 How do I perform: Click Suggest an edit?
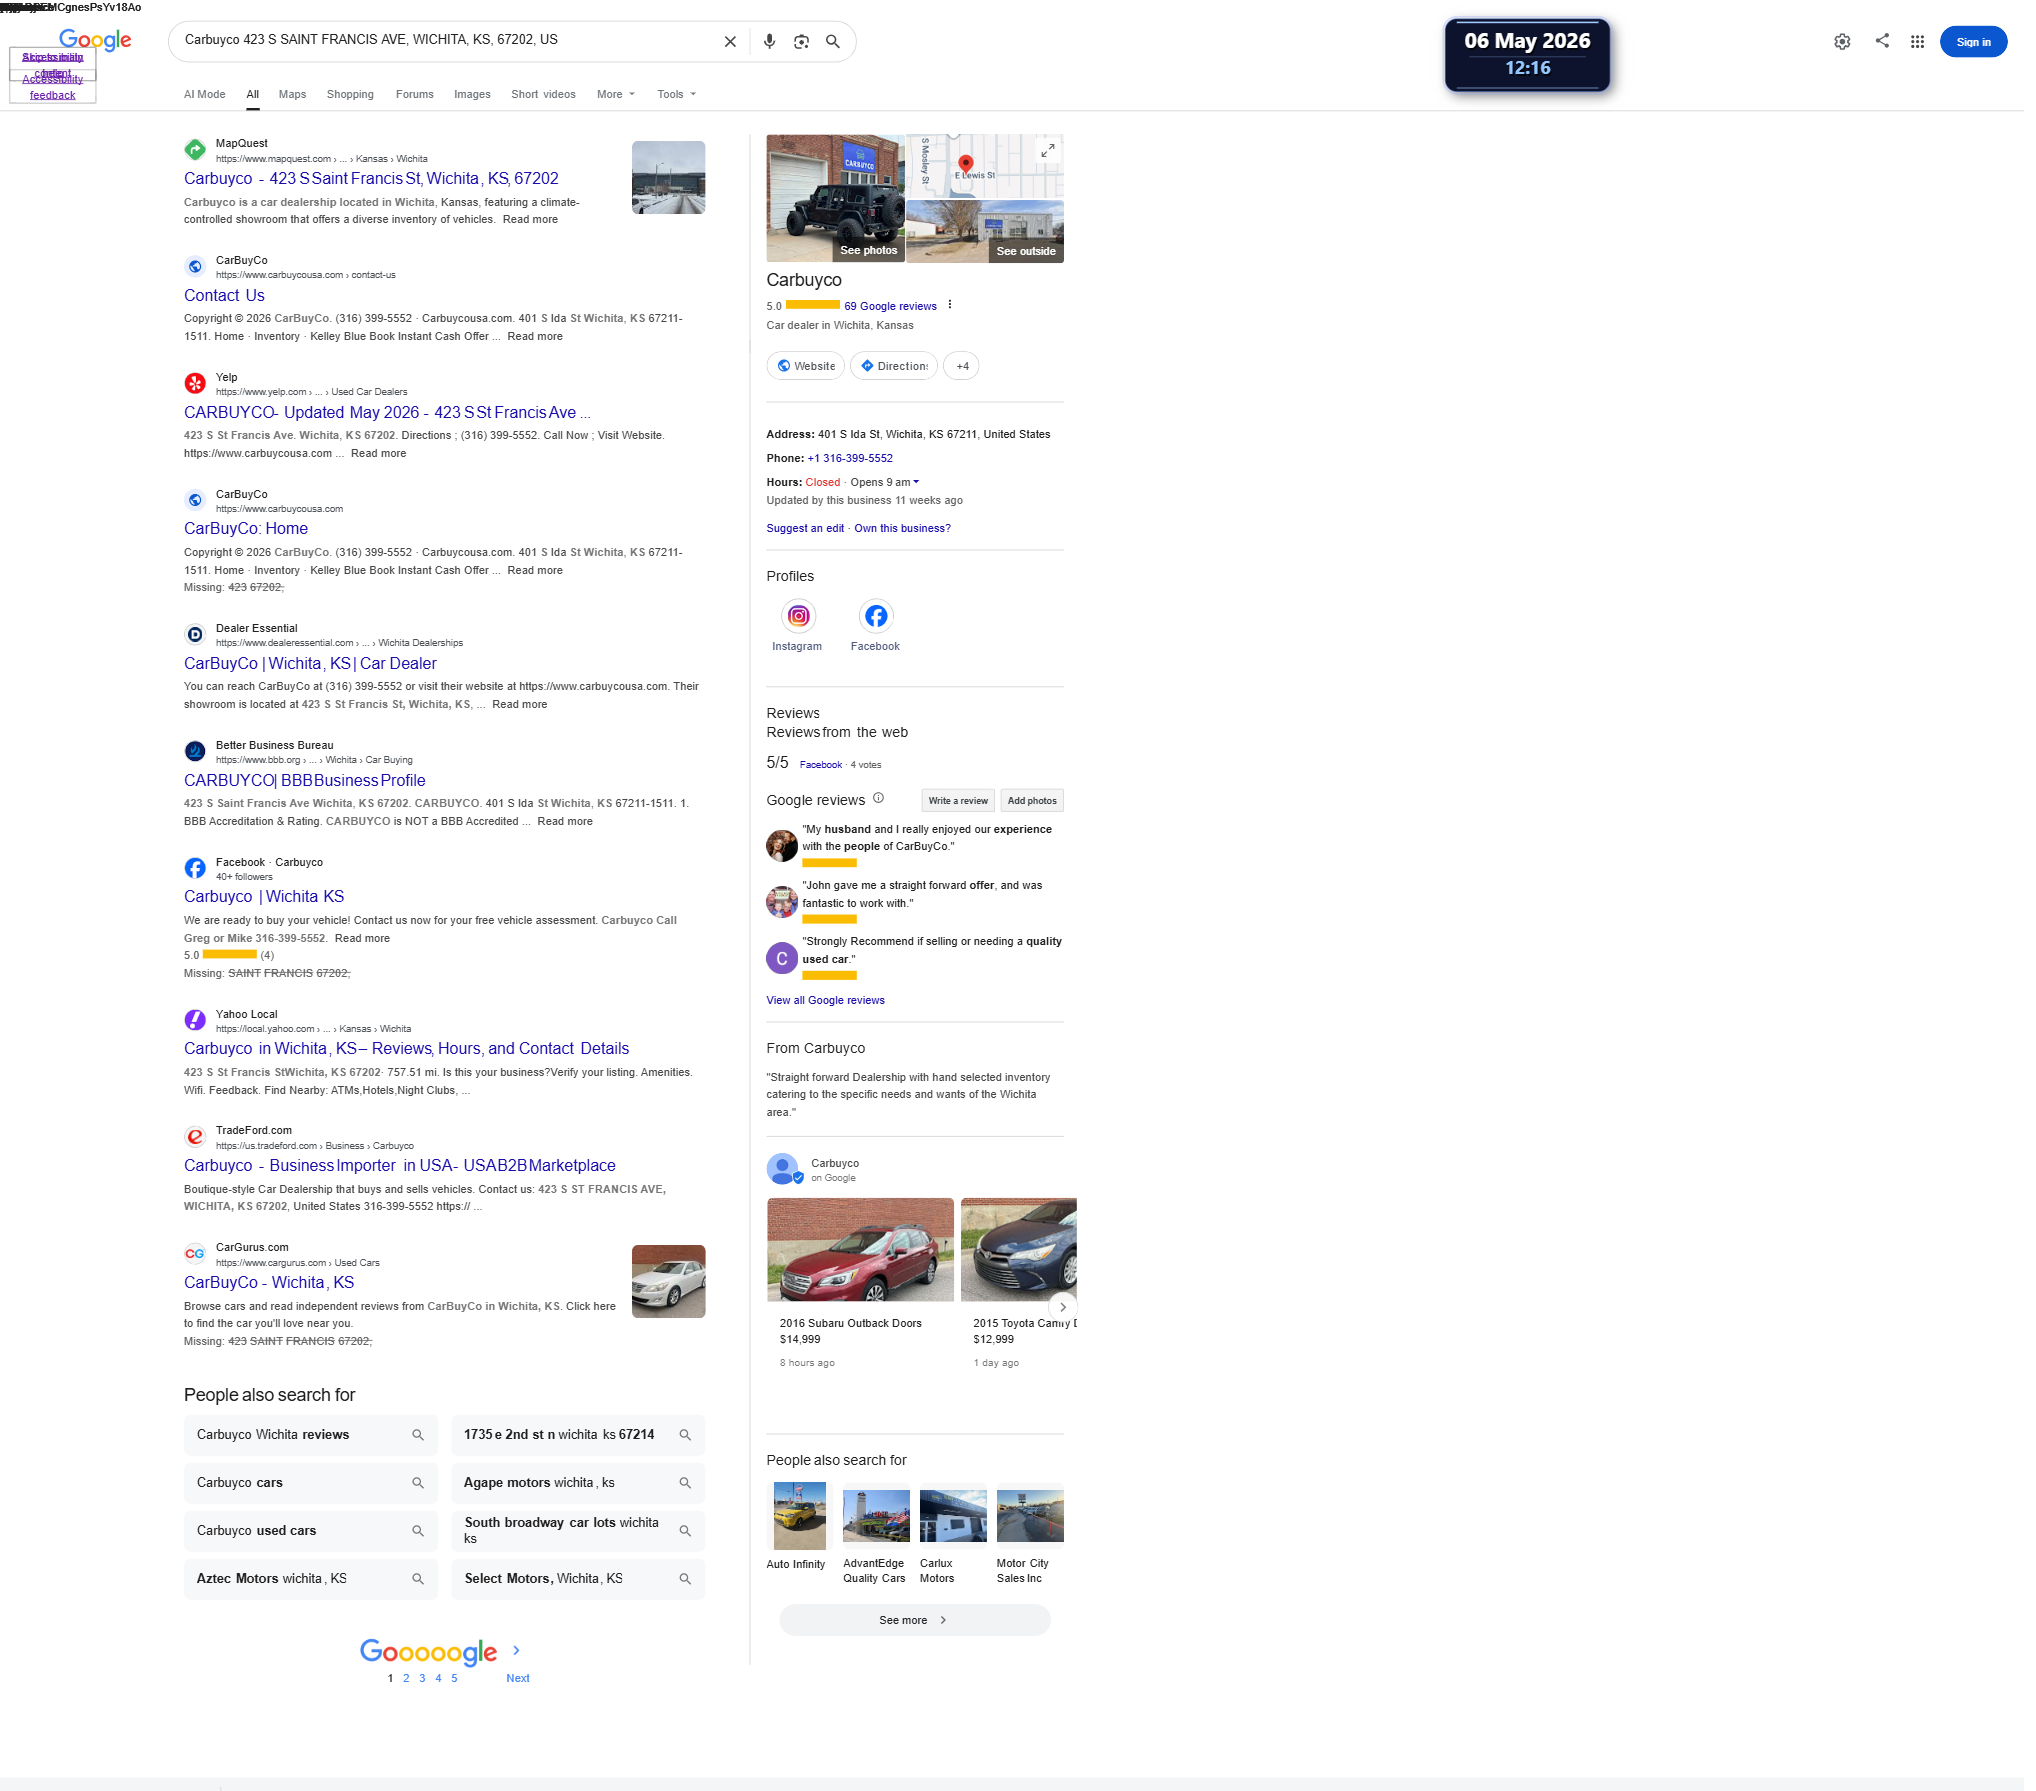click(x=805, y=529)
